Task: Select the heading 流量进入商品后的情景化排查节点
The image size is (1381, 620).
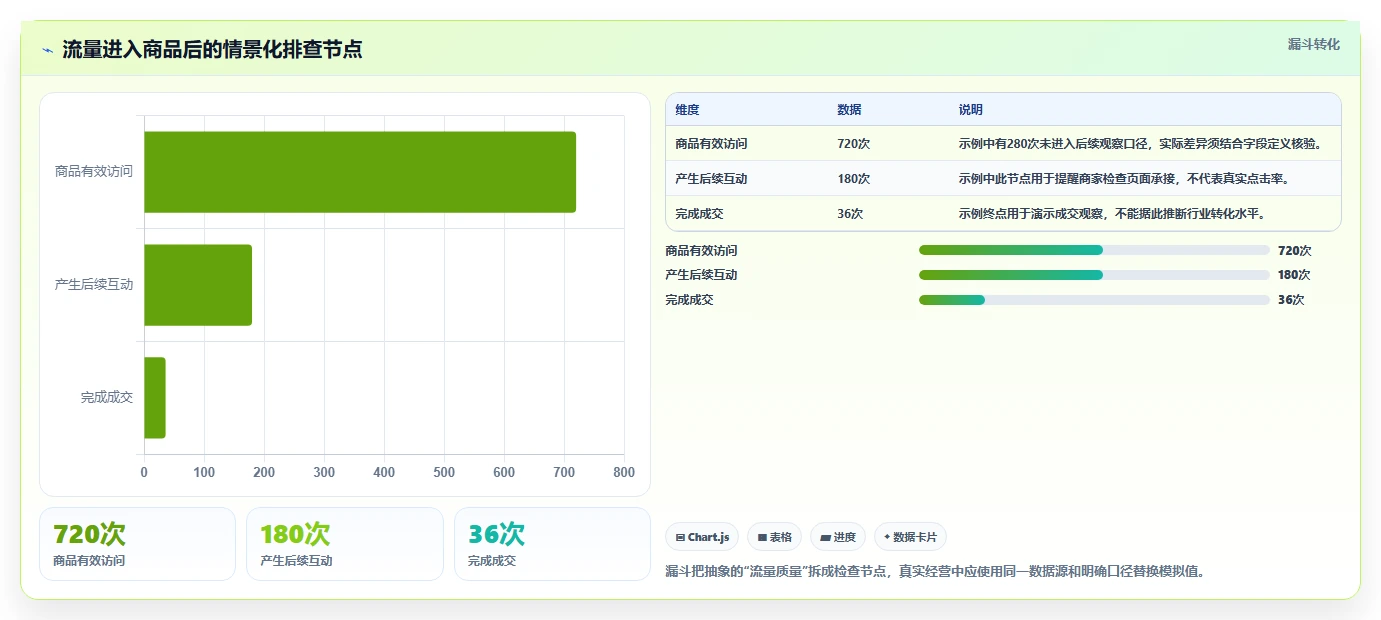Action: (x=212, y=50)
